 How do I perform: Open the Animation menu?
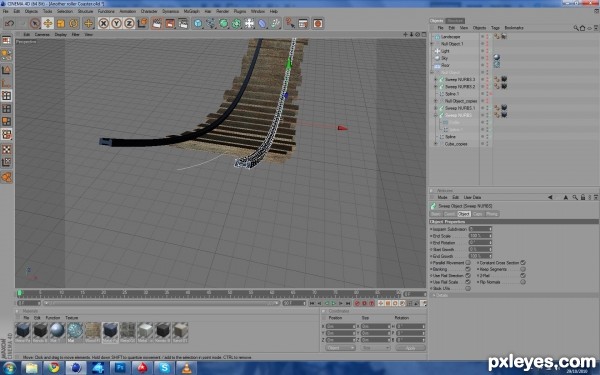pyautogui.click(x=127, y=11)
